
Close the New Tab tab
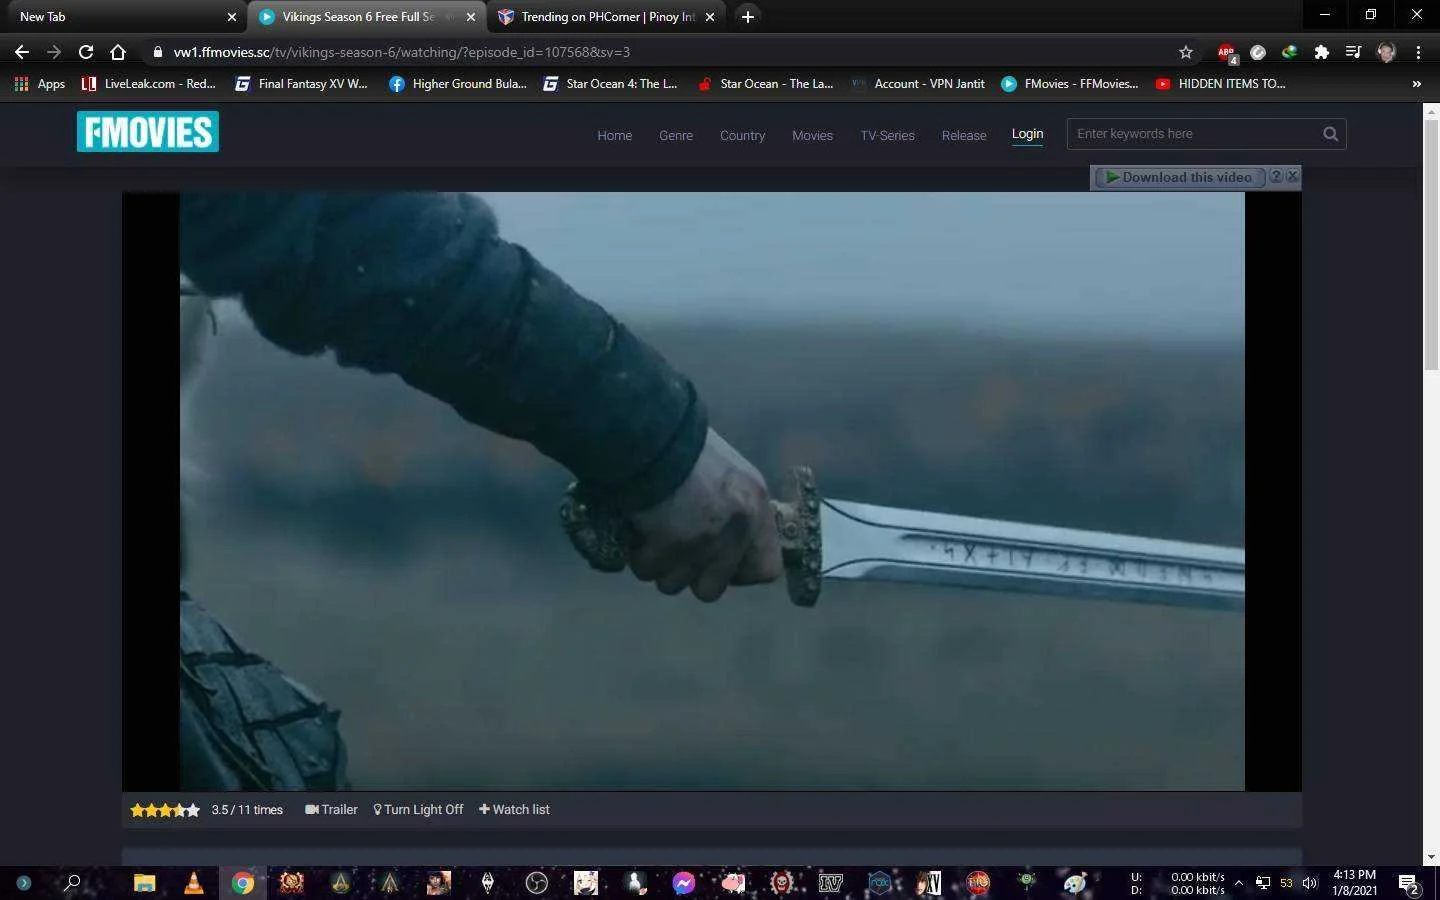pos(232,17)
